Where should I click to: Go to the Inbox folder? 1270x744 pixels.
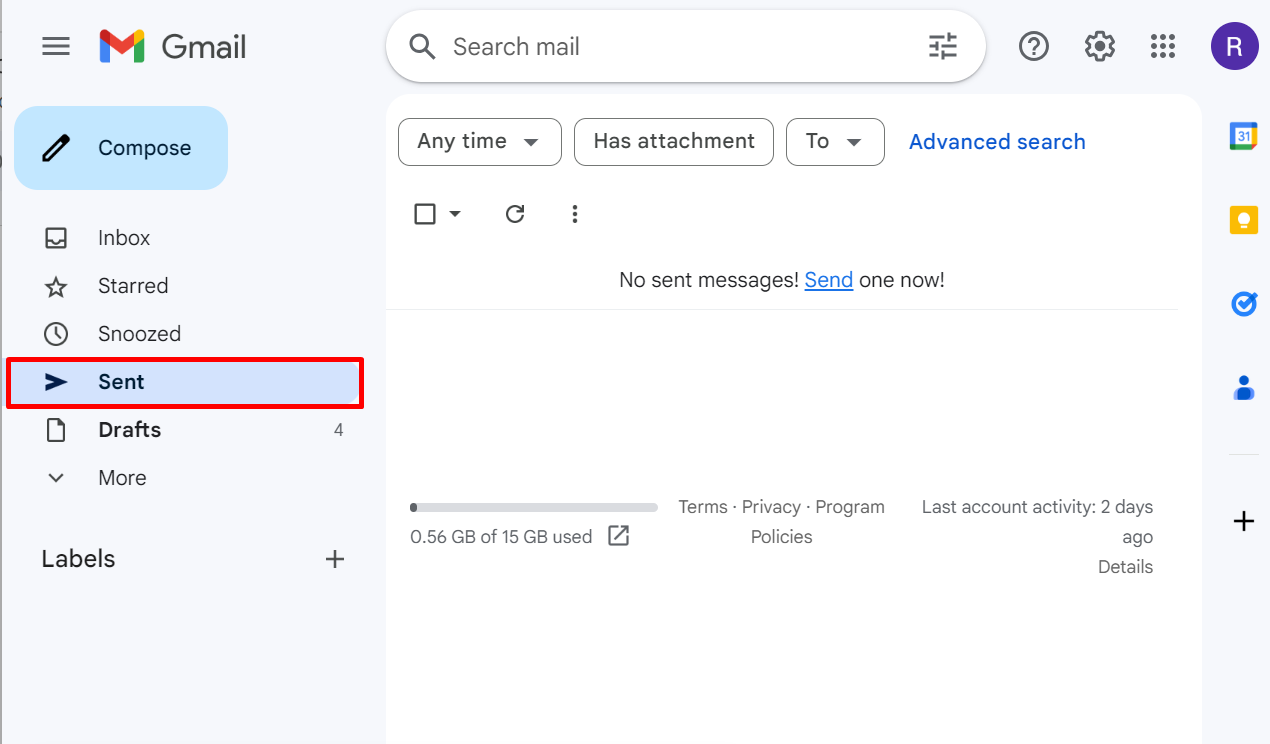(x=124, y=238)
